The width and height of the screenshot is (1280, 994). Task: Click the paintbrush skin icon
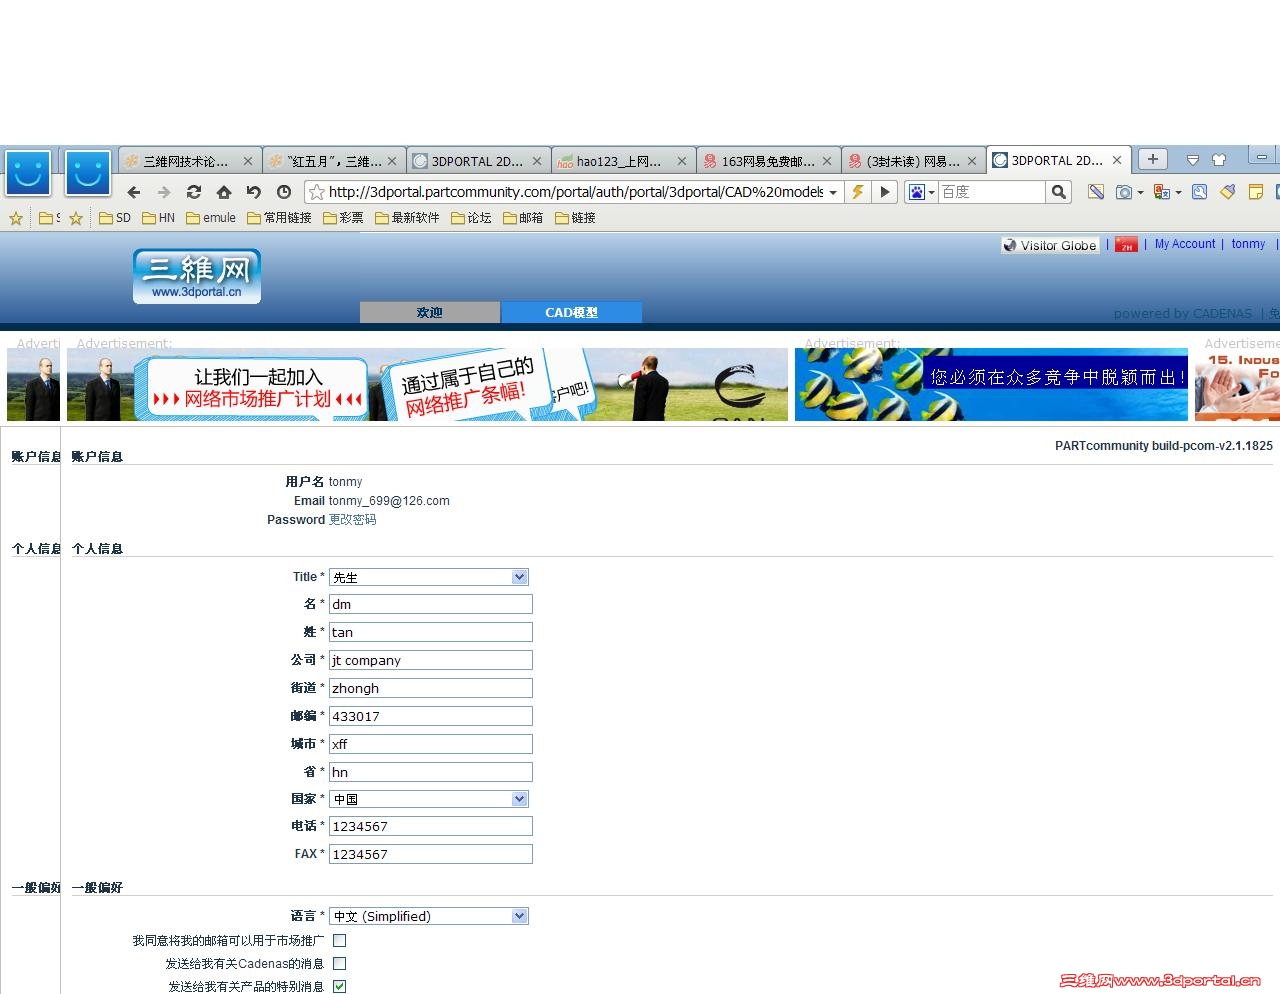click(x=1226, y=192)
